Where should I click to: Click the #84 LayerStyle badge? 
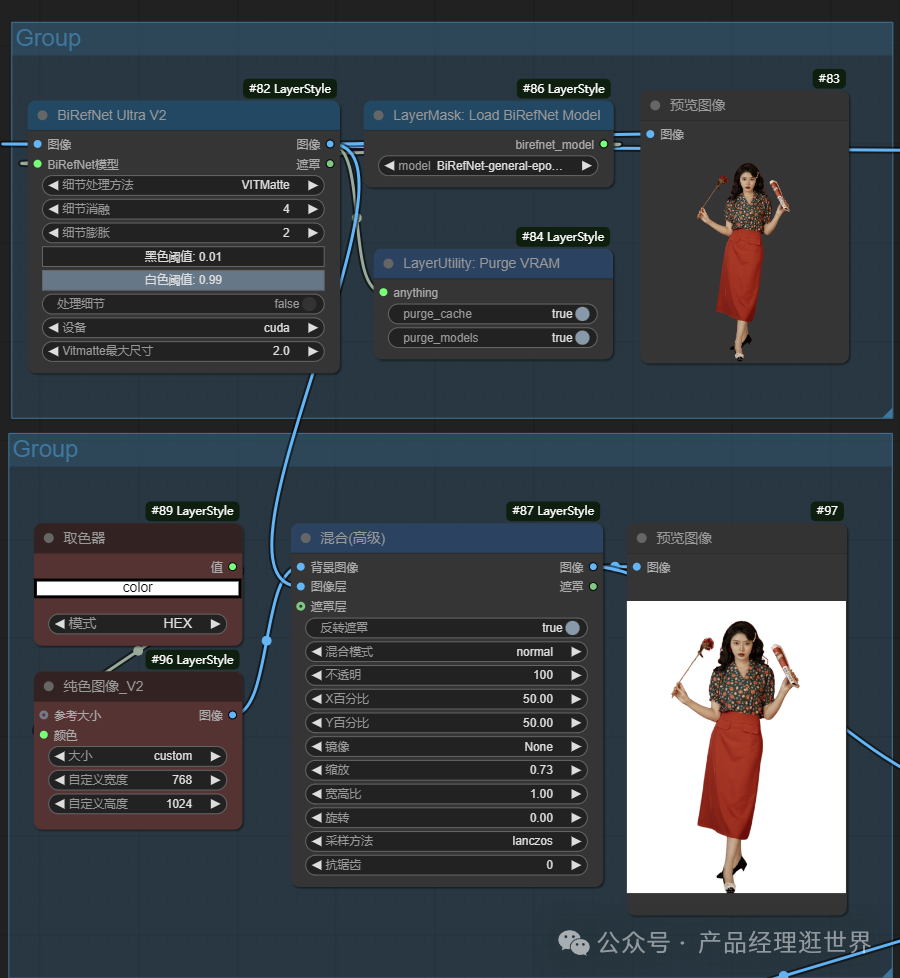563,236
